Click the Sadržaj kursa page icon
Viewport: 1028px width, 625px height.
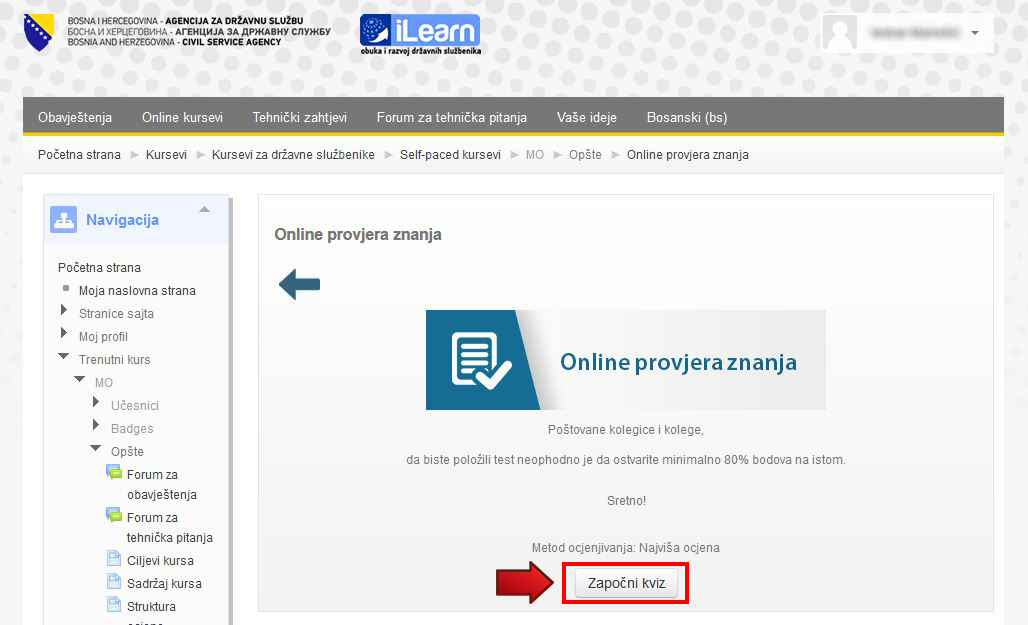[114, 583]
